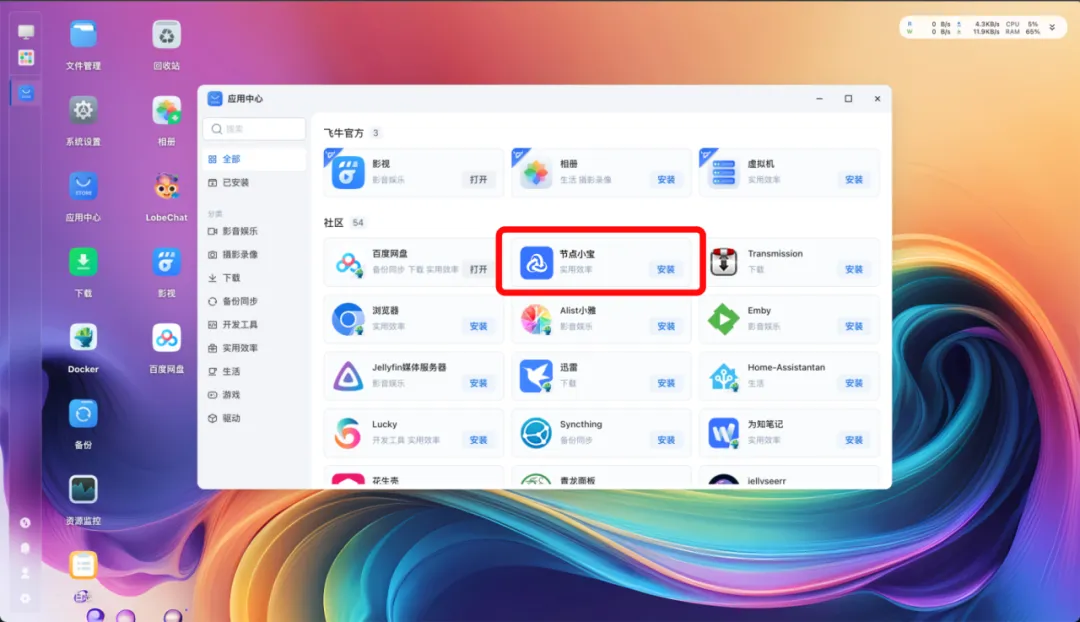The image size is (1080, 622).
Task: Open the notes desktop icon below 资源监控
Action: click(83, 565)
